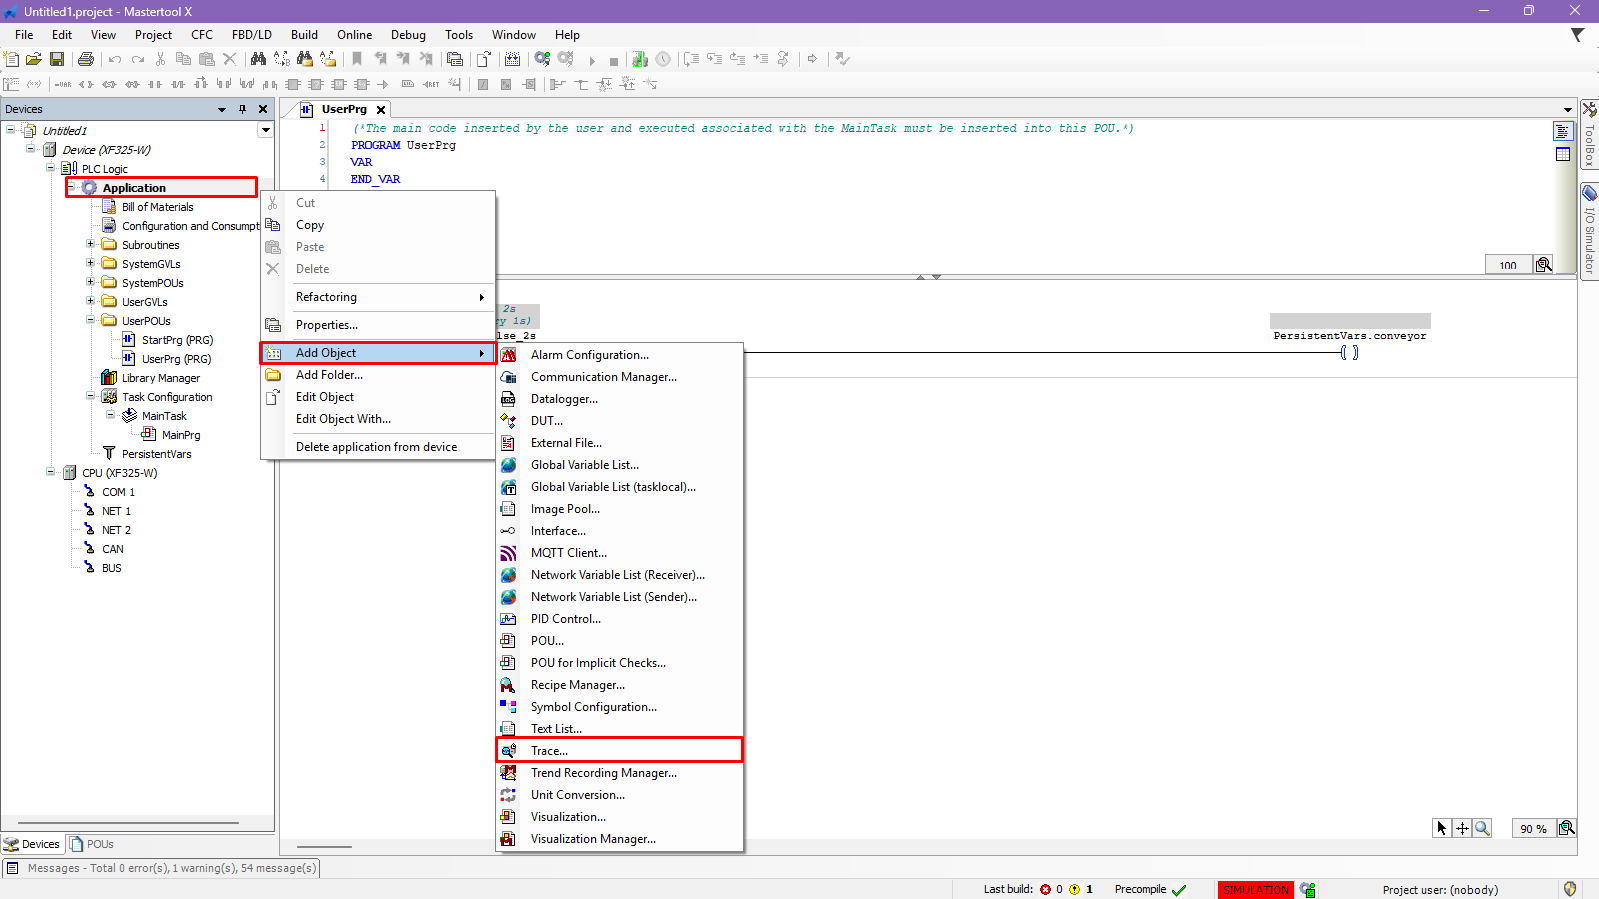
Task: Toggle the Devices panel pin (auto hide)
Action: [x=242, y=109]
